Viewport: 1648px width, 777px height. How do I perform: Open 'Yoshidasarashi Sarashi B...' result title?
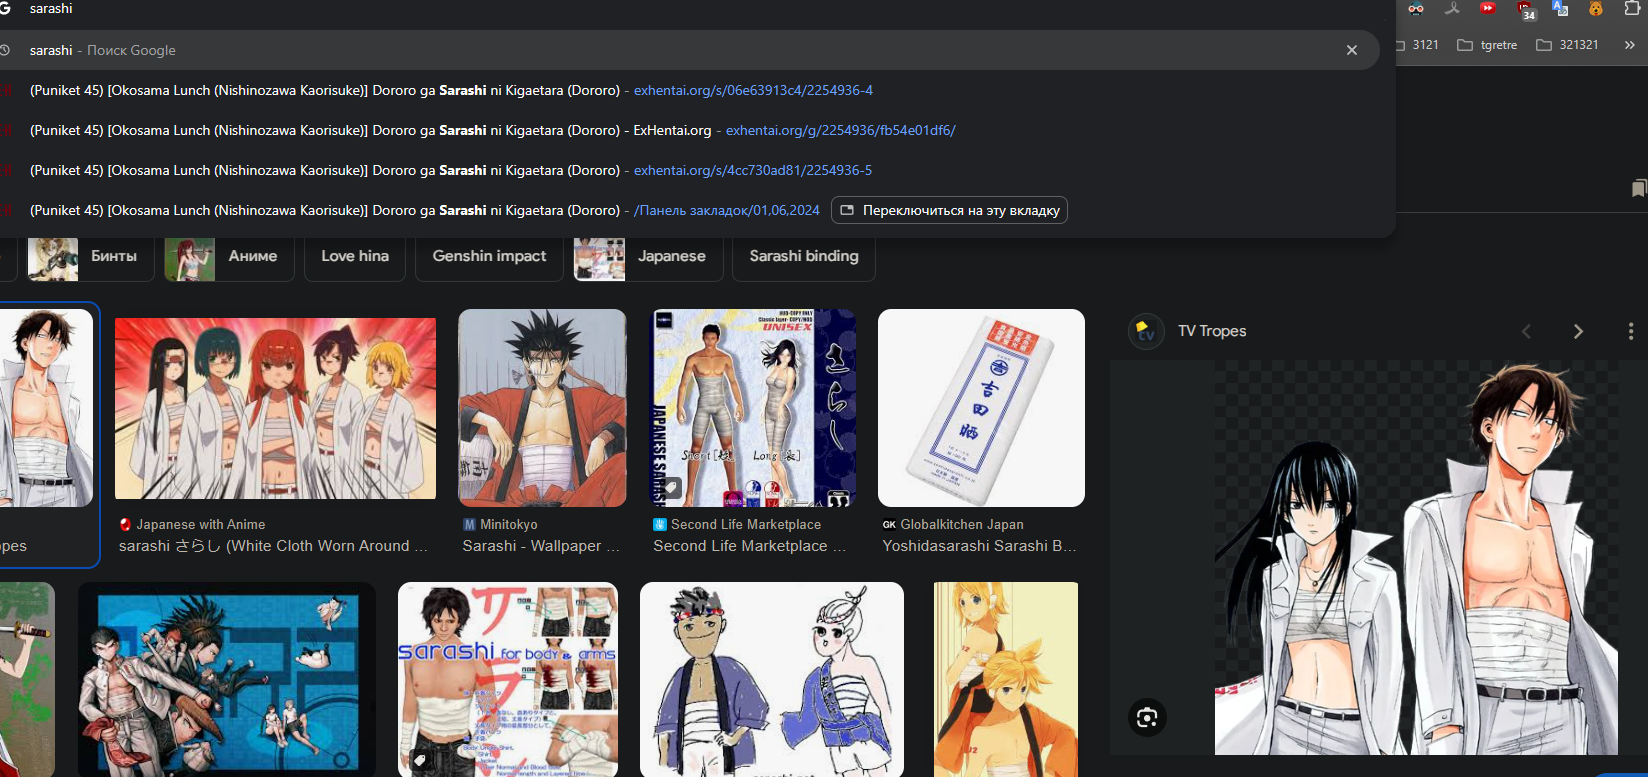979,546
